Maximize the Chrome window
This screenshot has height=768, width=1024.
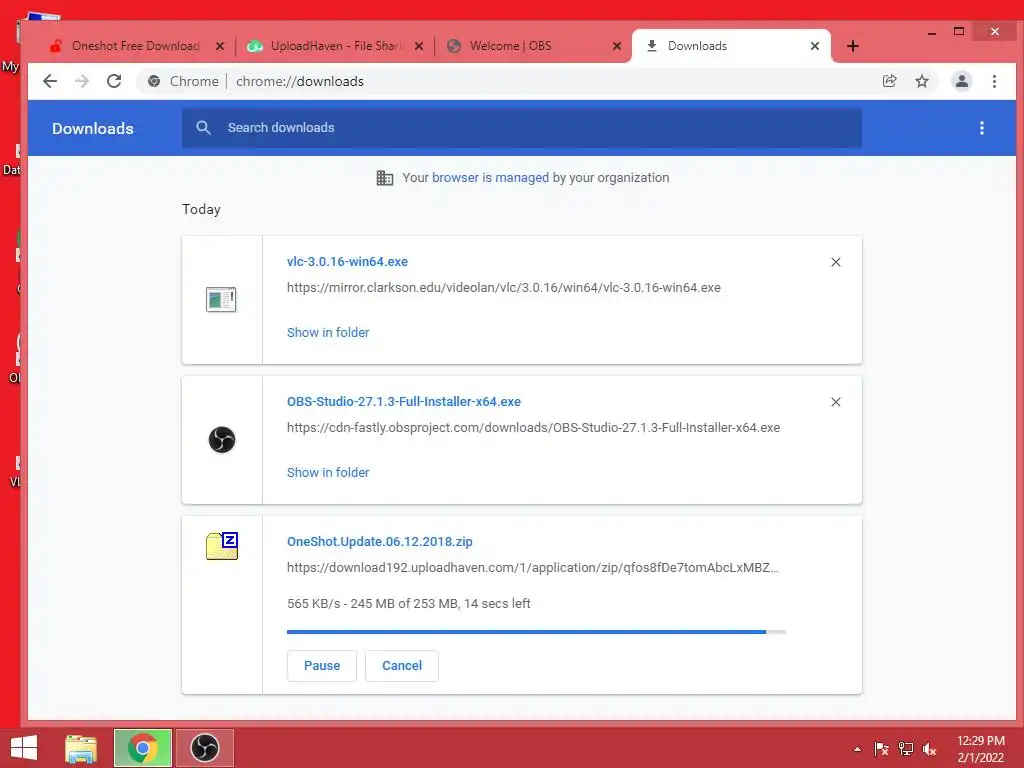[x=959, y=31]
